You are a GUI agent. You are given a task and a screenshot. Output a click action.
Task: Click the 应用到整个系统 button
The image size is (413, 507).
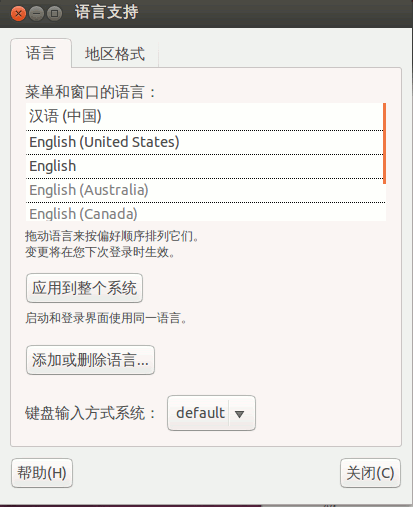click(x=85, y=288)
